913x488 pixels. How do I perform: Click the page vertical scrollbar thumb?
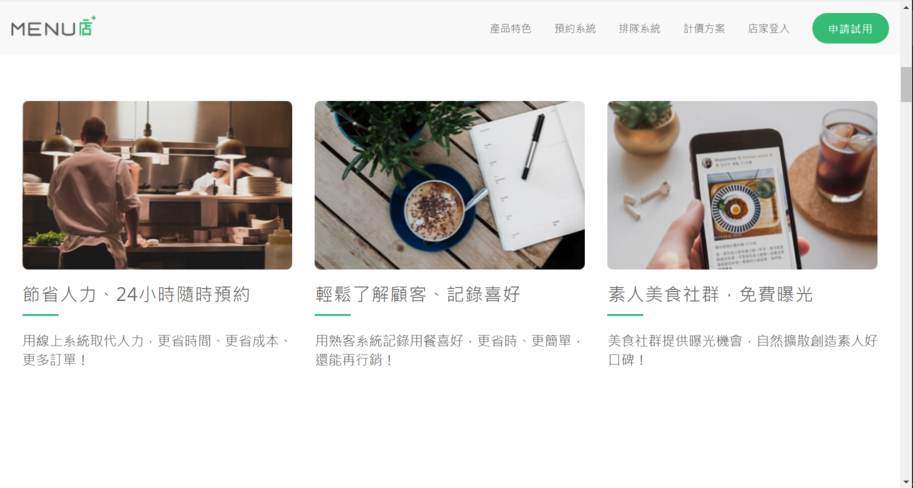[x=906, y=84]
